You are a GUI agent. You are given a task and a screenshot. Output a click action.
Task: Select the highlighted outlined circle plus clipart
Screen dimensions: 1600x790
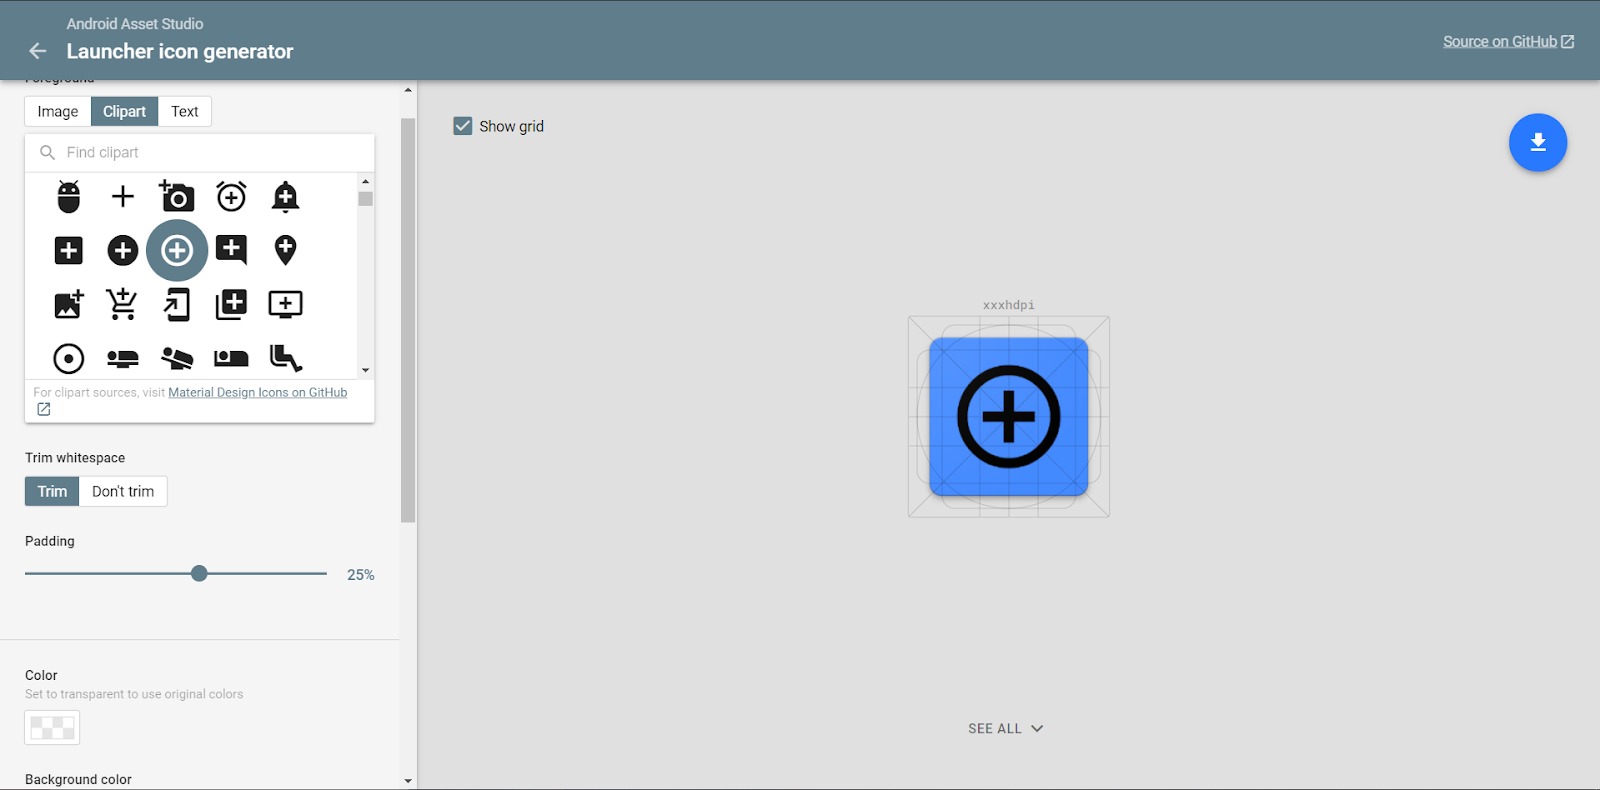point(177,250)
